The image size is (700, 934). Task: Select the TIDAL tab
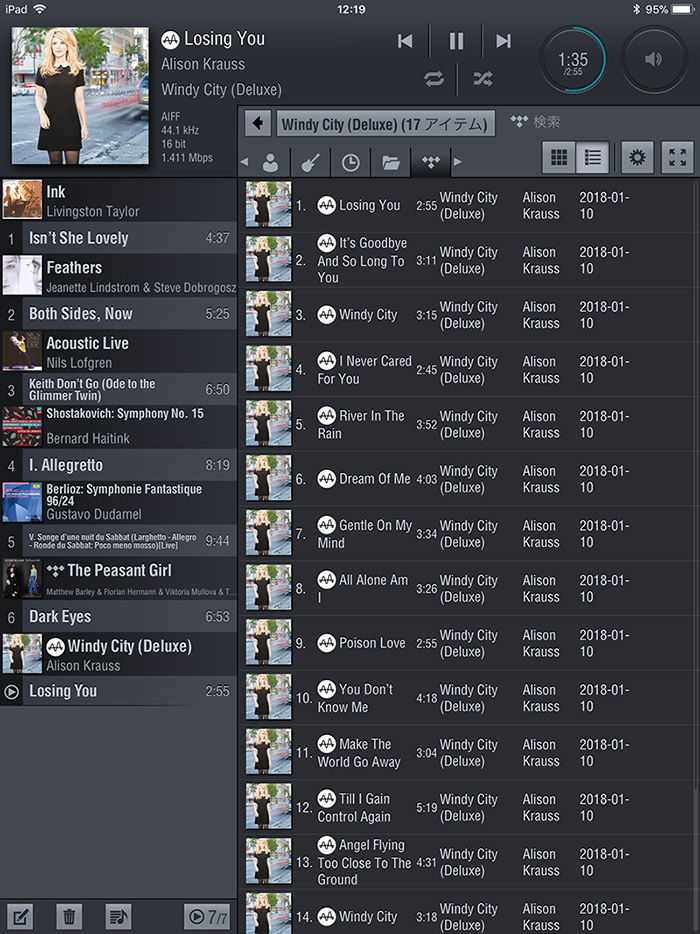click(x=431, y=162)
